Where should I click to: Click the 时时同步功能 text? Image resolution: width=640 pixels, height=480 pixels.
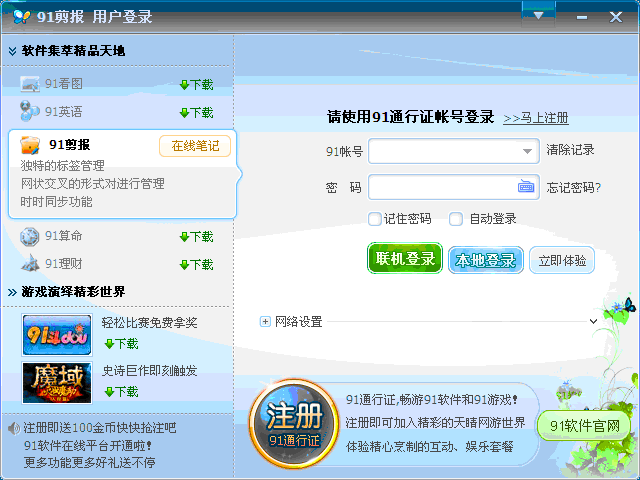coord(56,202)
